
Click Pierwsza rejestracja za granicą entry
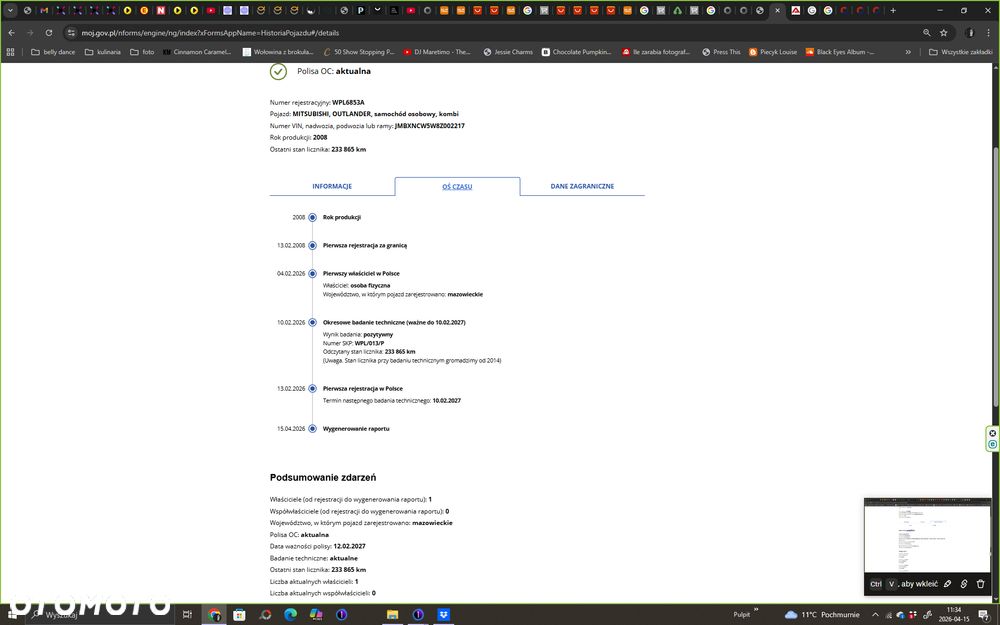[x=365, y=246]
